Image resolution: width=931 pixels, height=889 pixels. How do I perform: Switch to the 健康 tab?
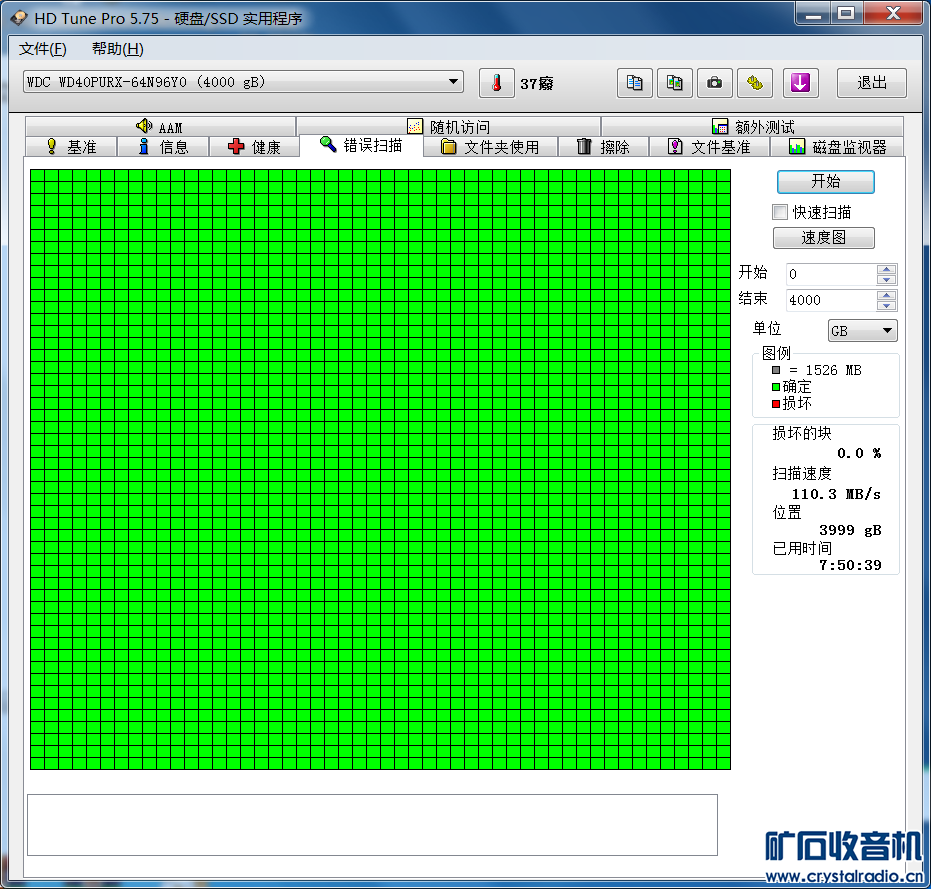click(254, 147)
